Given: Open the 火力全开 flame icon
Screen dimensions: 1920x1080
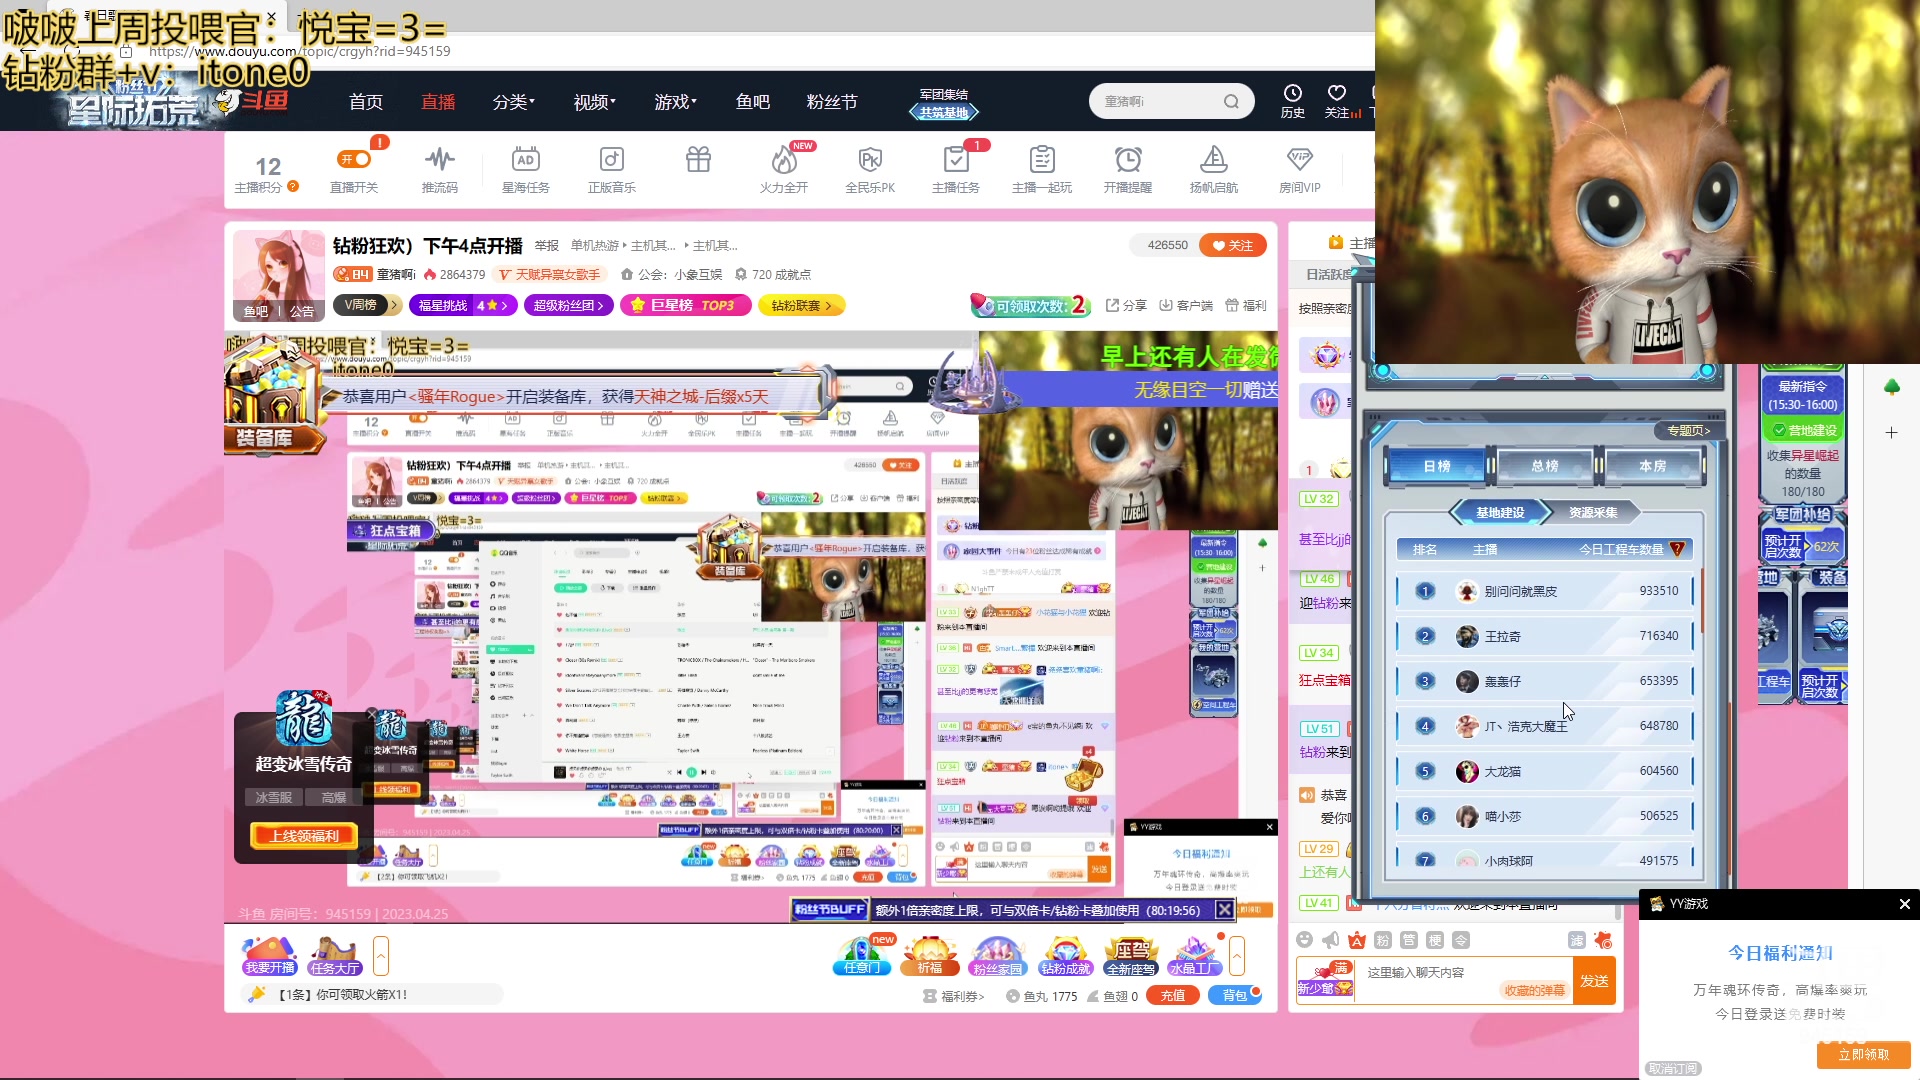Looking at the screenshot, I should pos(784,159).
